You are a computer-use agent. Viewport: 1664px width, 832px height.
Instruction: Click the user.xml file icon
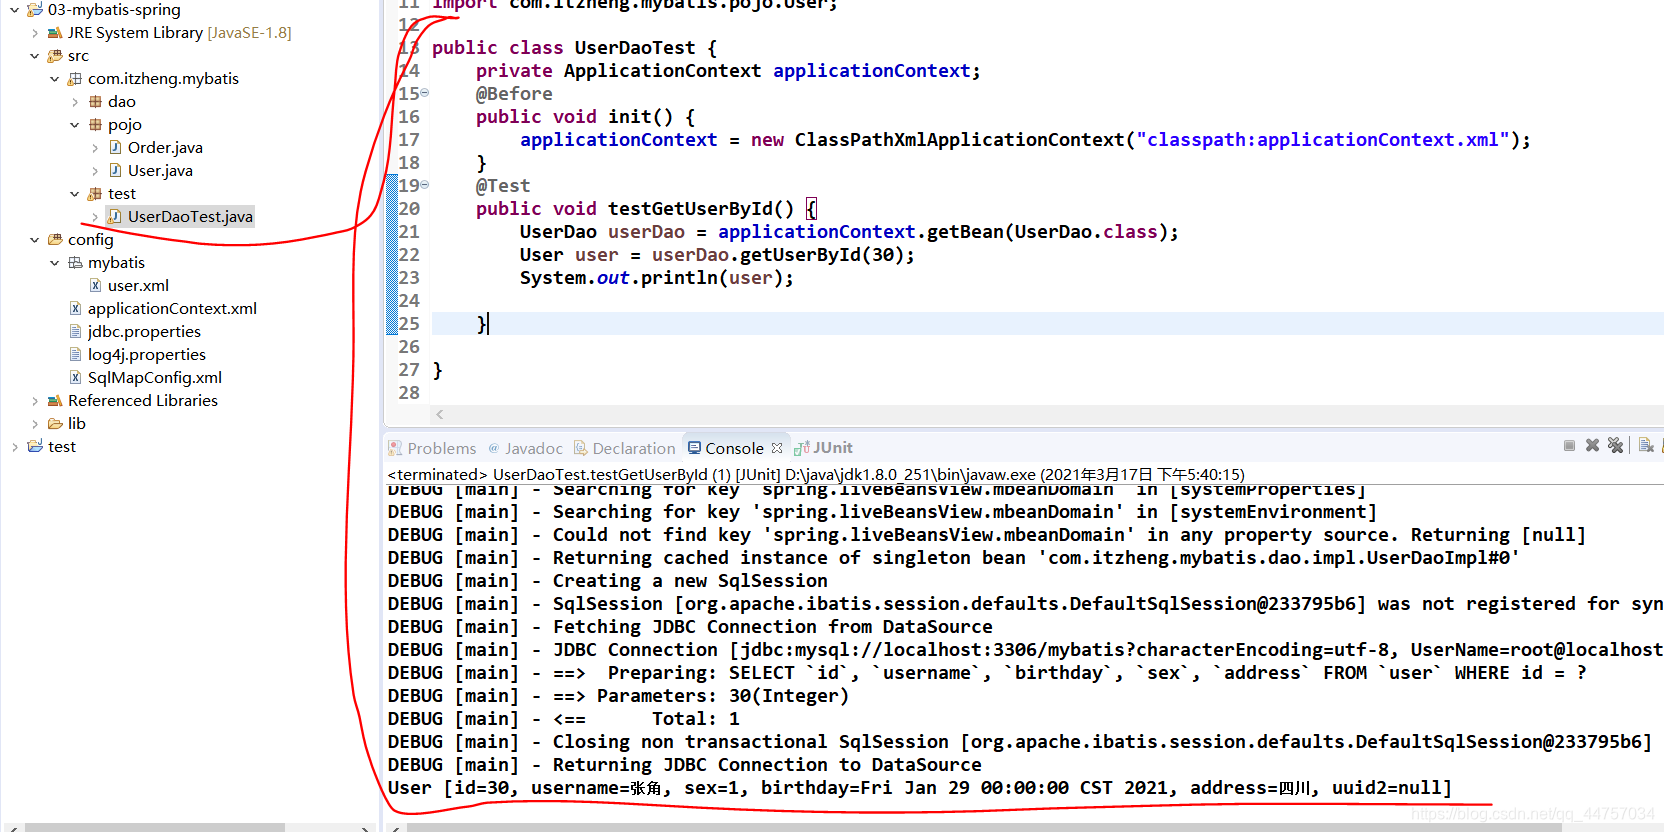coord(95,285)
